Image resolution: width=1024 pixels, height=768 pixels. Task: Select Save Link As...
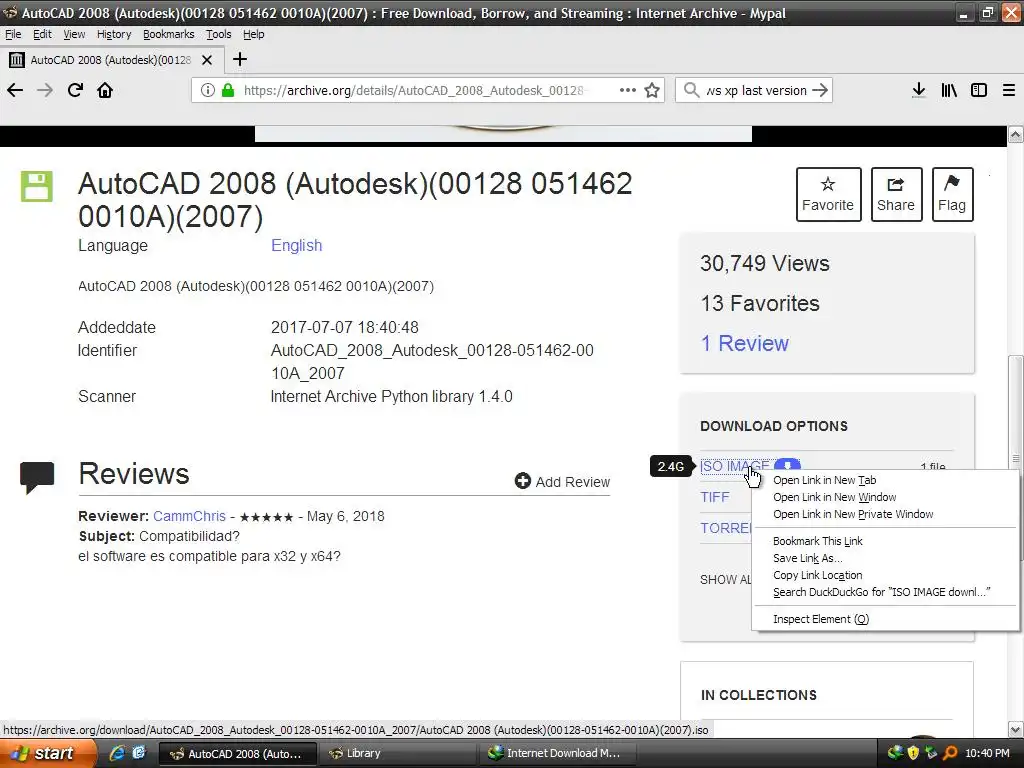(886, 558)
